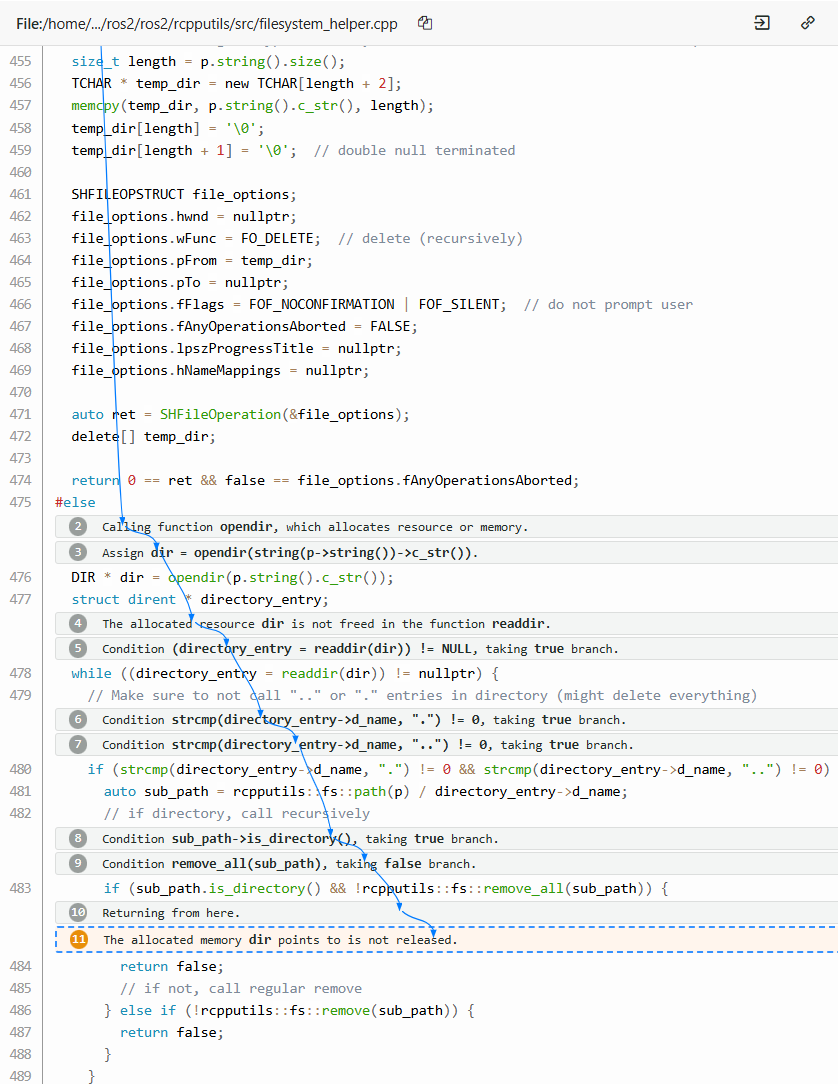Select event 5 readdir condition true branch
The image size is (838, 1084).
click(446, 648)
